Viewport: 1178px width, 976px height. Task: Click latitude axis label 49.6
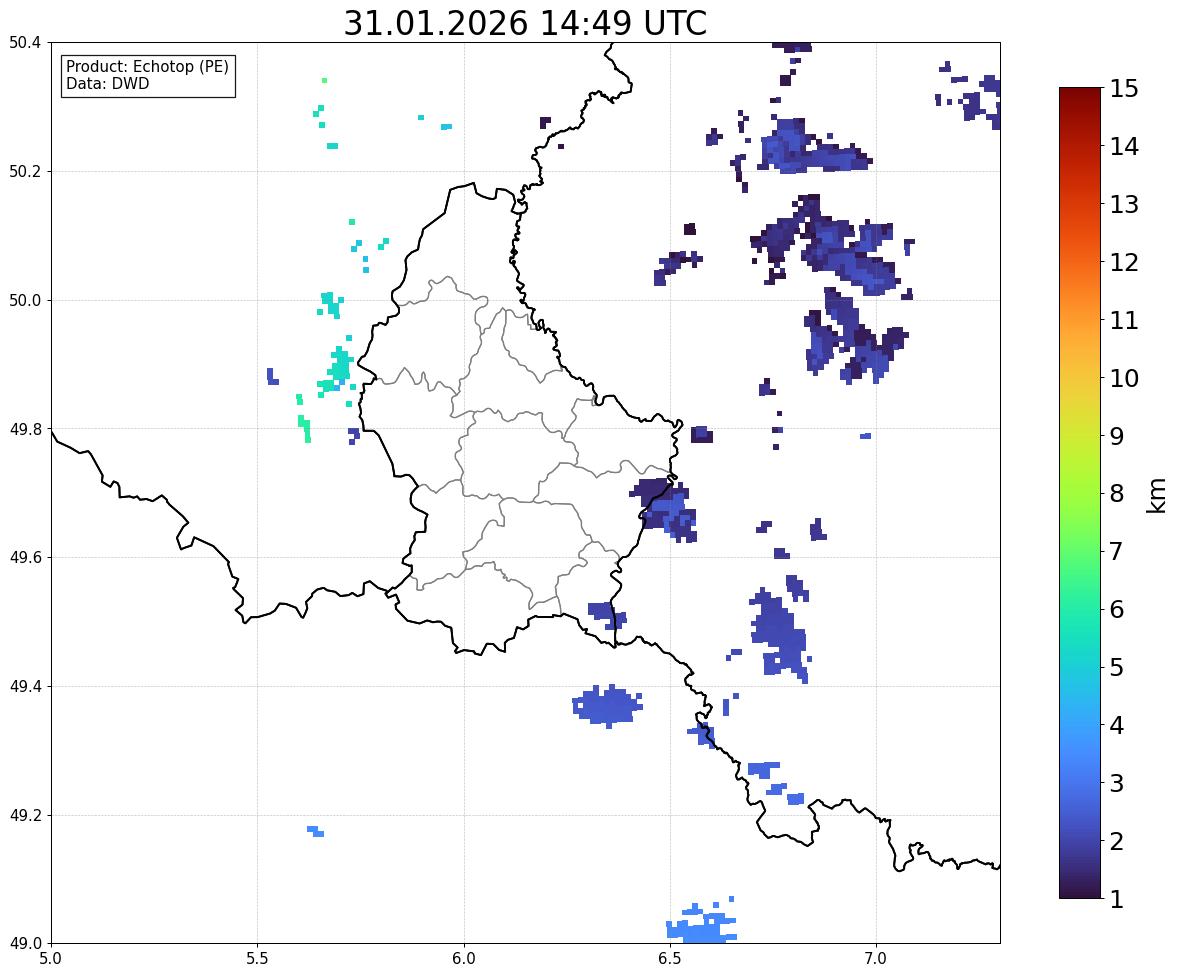click(25, 557)
